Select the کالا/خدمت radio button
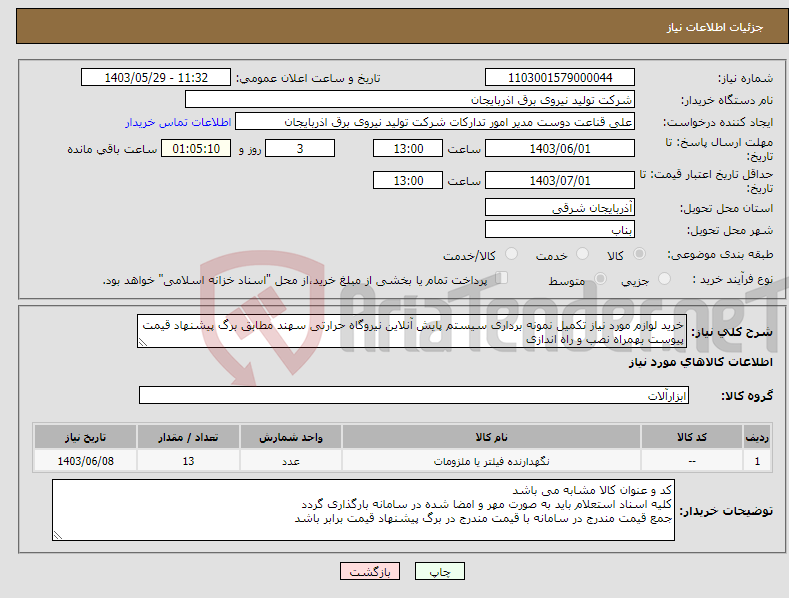This screenshot has width=789, height=598. point(511,254)
